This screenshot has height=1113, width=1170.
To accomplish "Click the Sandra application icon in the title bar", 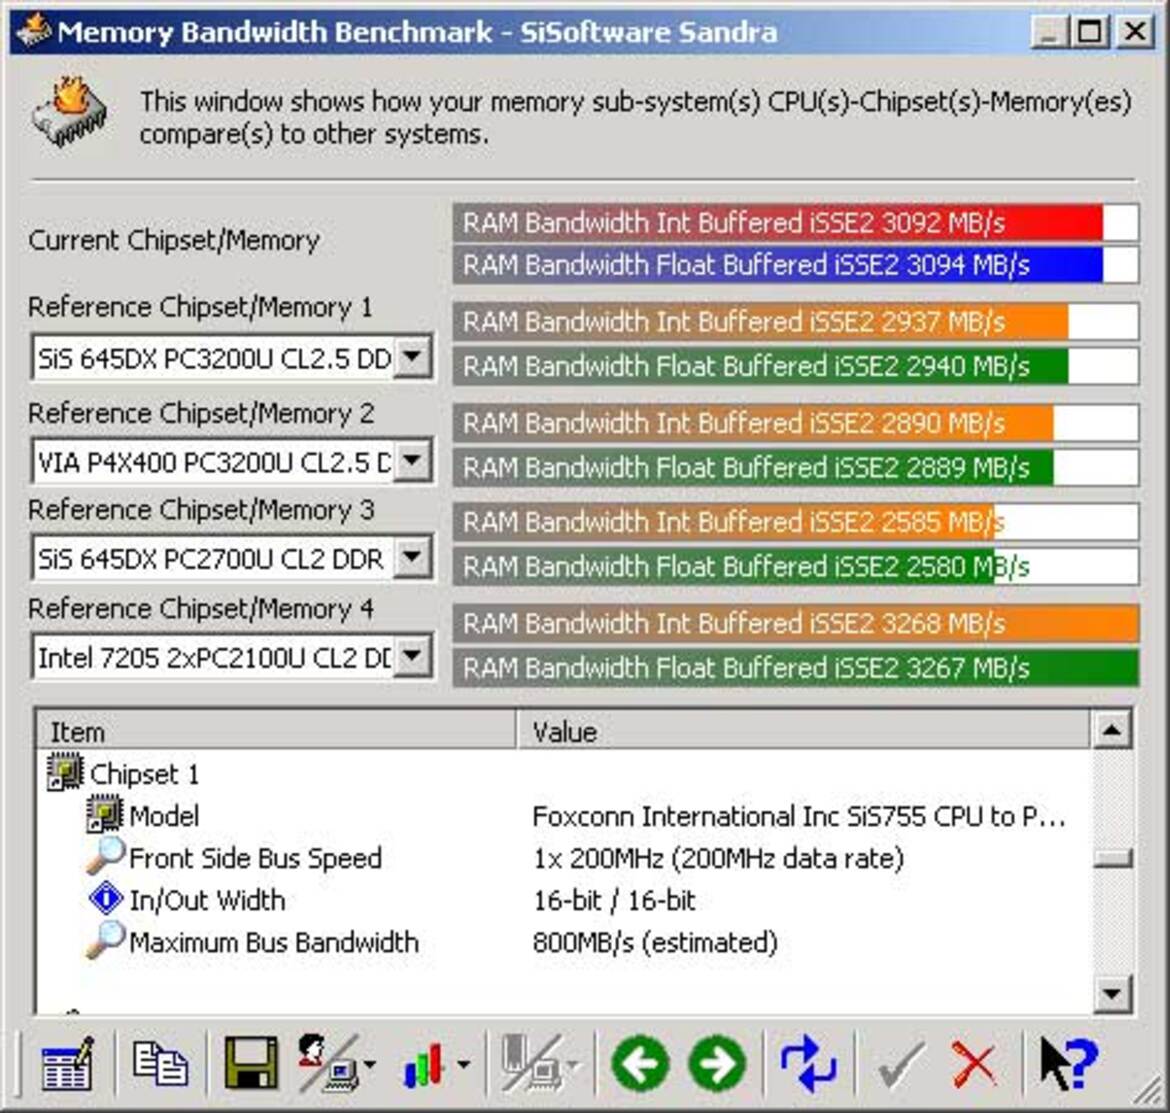I will click(x=33, y=31).
